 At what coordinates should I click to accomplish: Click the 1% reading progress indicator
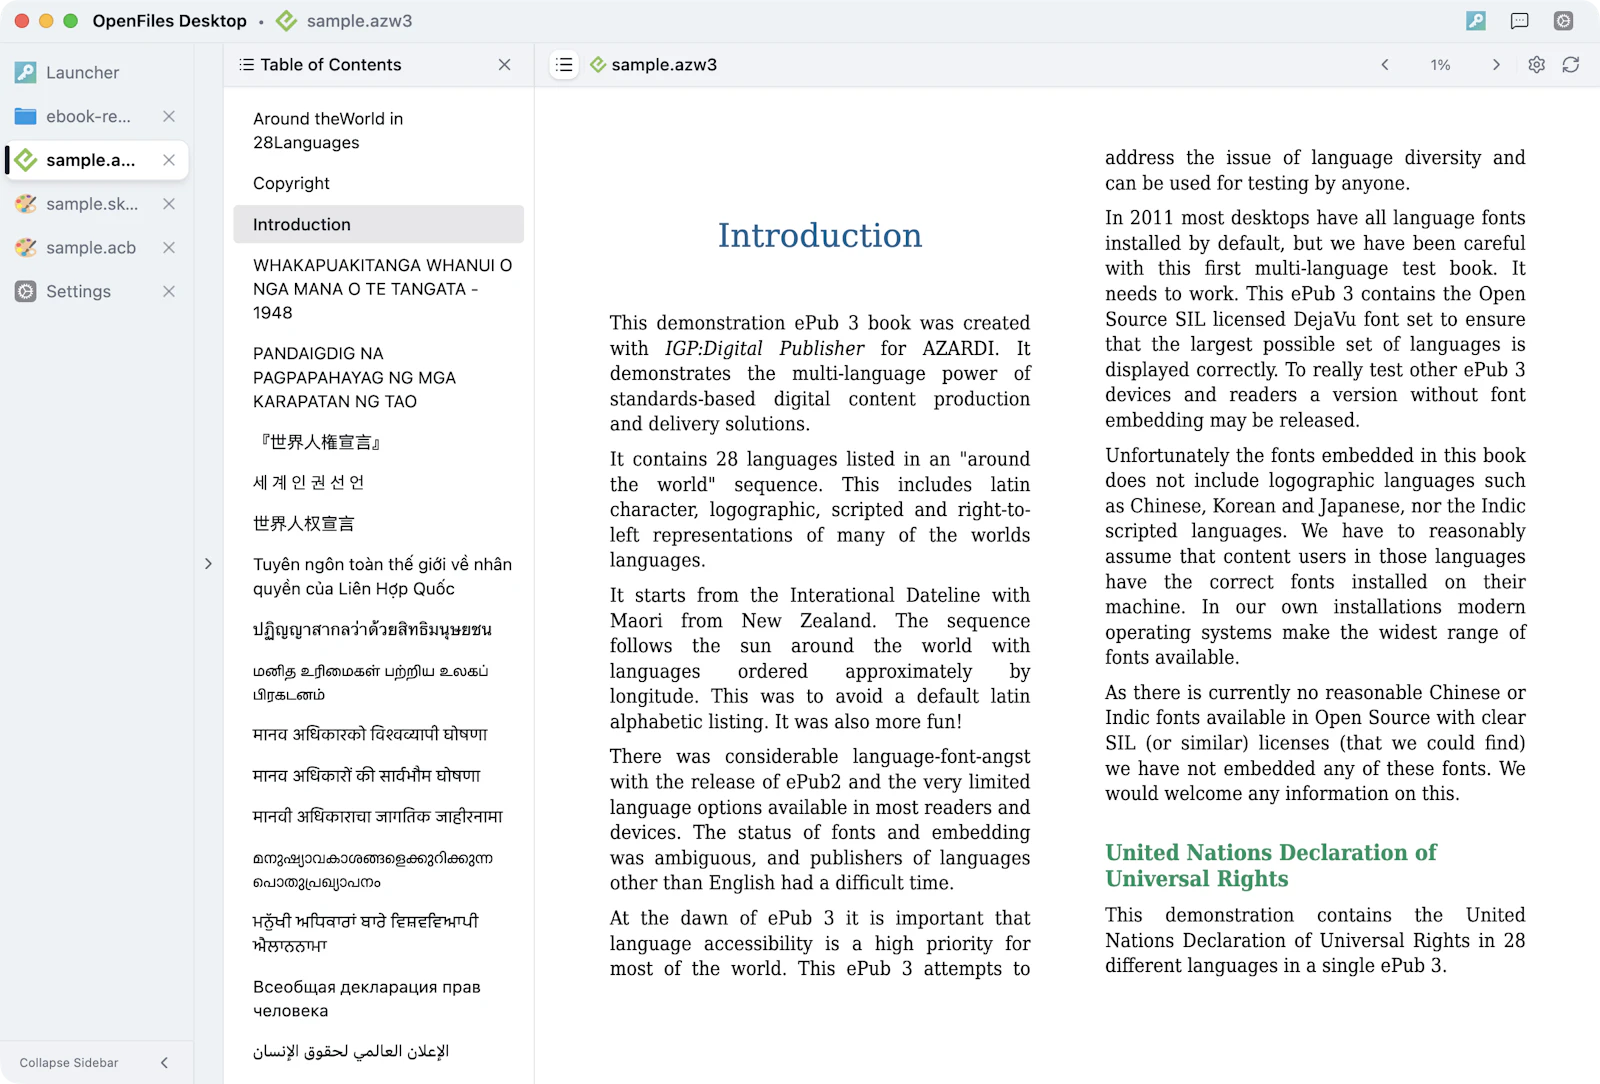[x=1440, y=65]
